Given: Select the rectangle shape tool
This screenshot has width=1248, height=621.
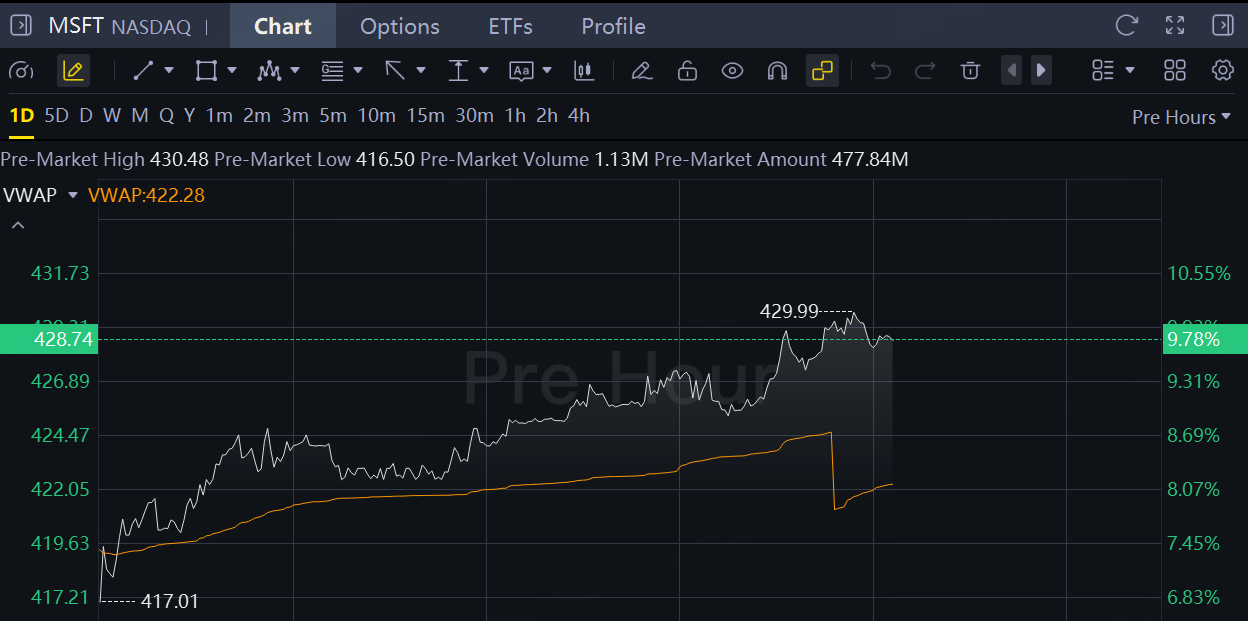Looking at the screenshot, I should click(x=206, y=70).
